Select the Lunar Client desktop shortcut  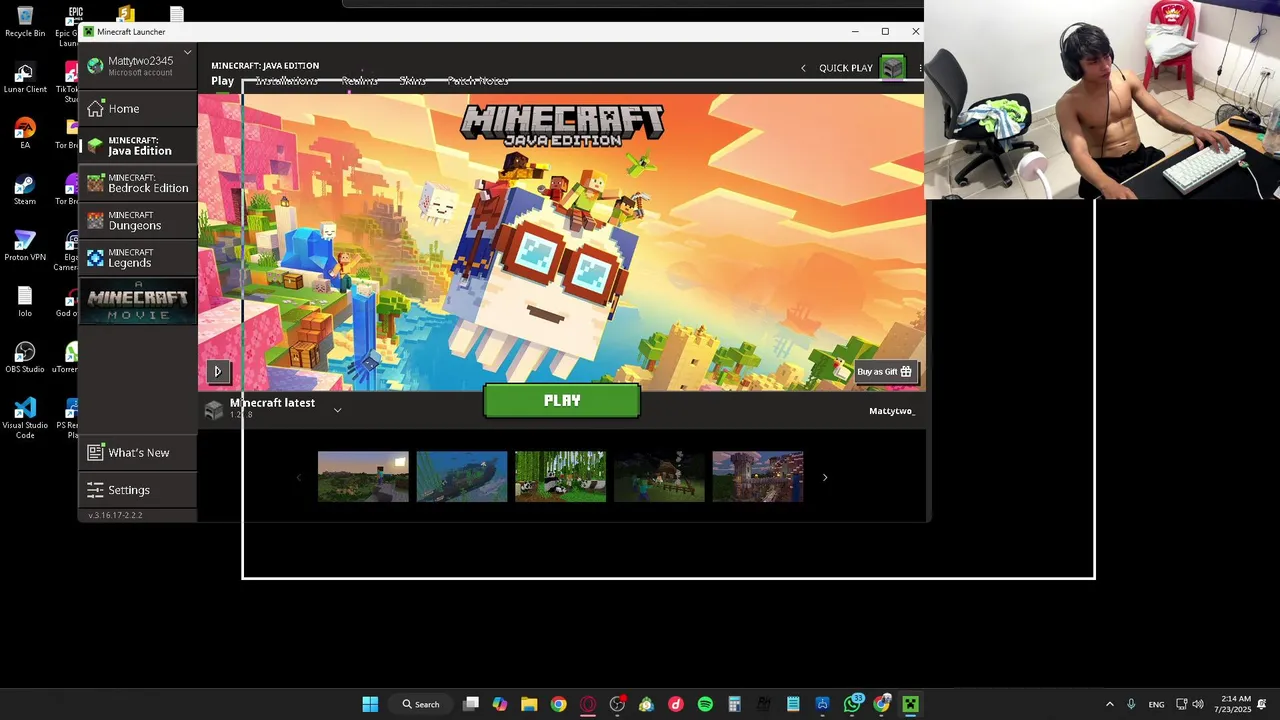(x=25, y=79)
